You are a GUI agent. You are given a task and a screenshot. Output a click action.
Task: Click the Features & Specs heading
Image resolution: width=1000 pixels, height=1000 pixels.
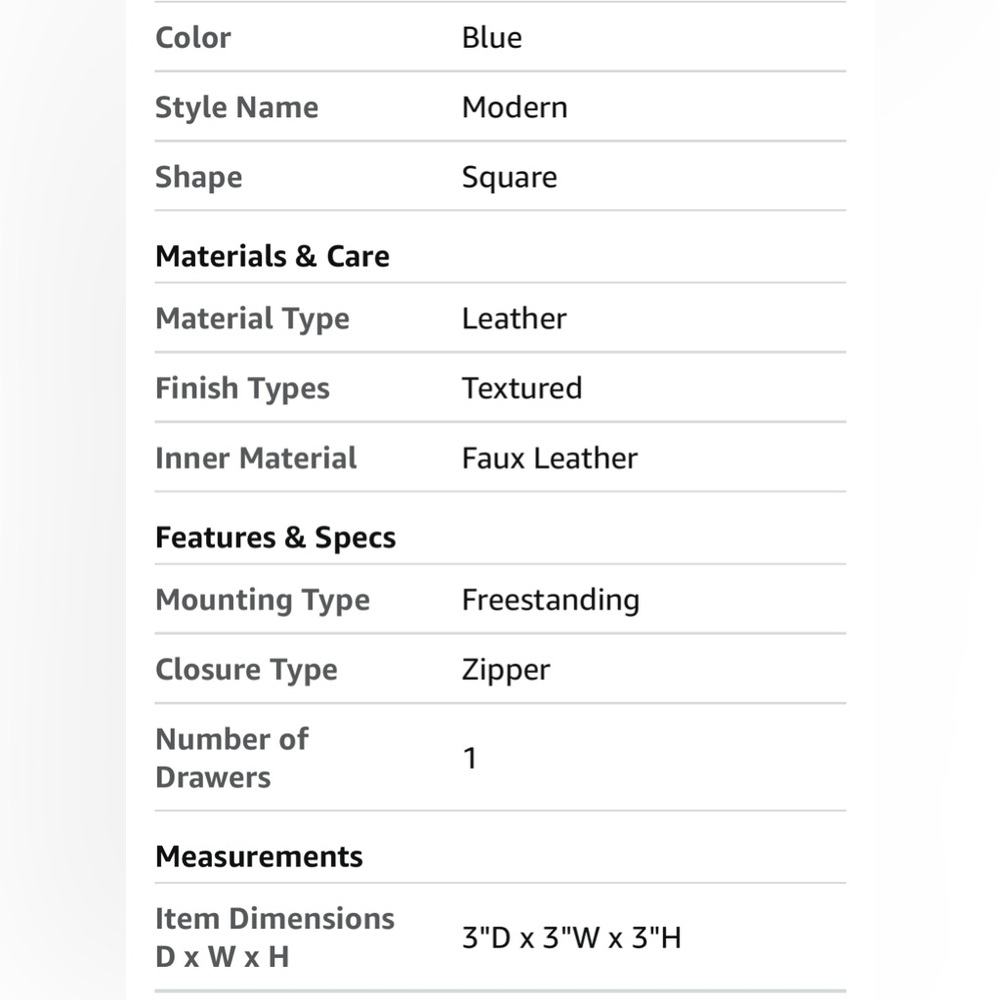pos(276,538)
